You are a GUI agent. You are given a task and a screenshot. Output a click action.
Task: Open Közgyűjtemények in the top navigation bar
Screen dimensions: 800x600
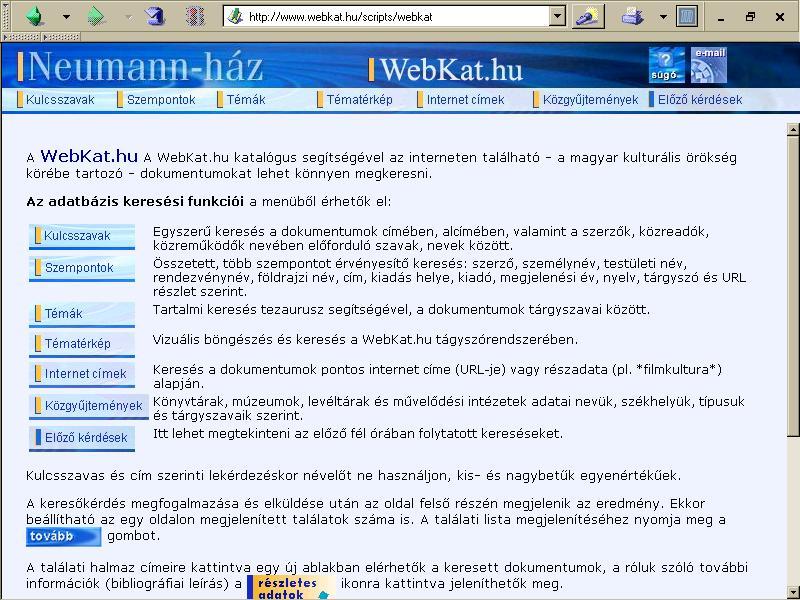pyautogui.click(x=586, y=99)
